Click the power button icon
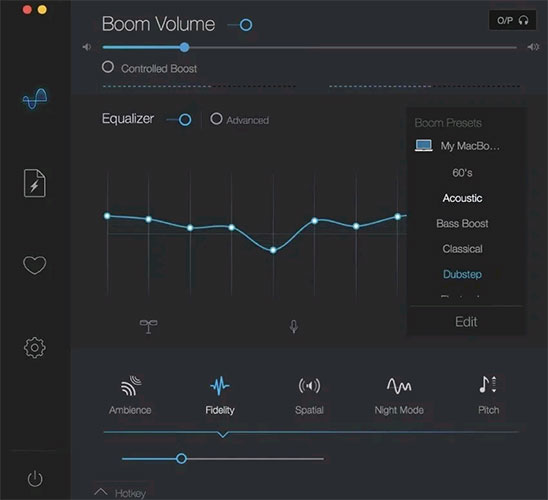 click(x=35, y=478)
